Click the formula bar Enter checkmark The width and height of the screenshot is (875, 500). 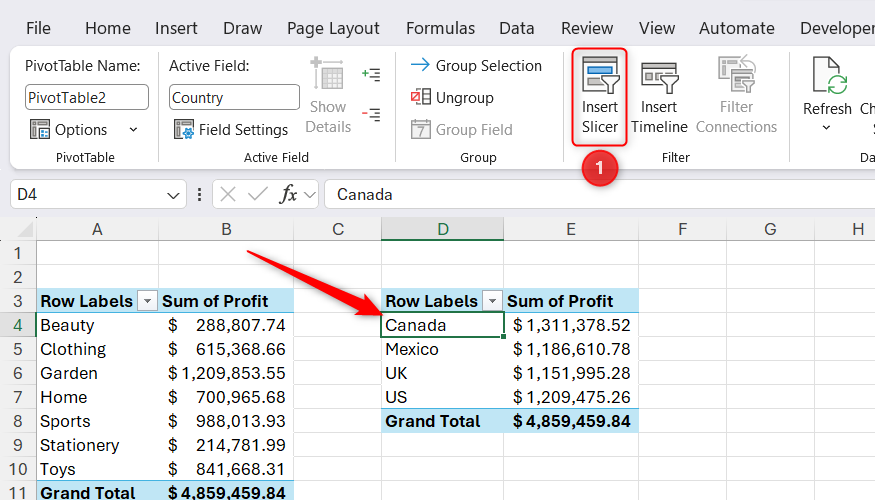(258, 194)
